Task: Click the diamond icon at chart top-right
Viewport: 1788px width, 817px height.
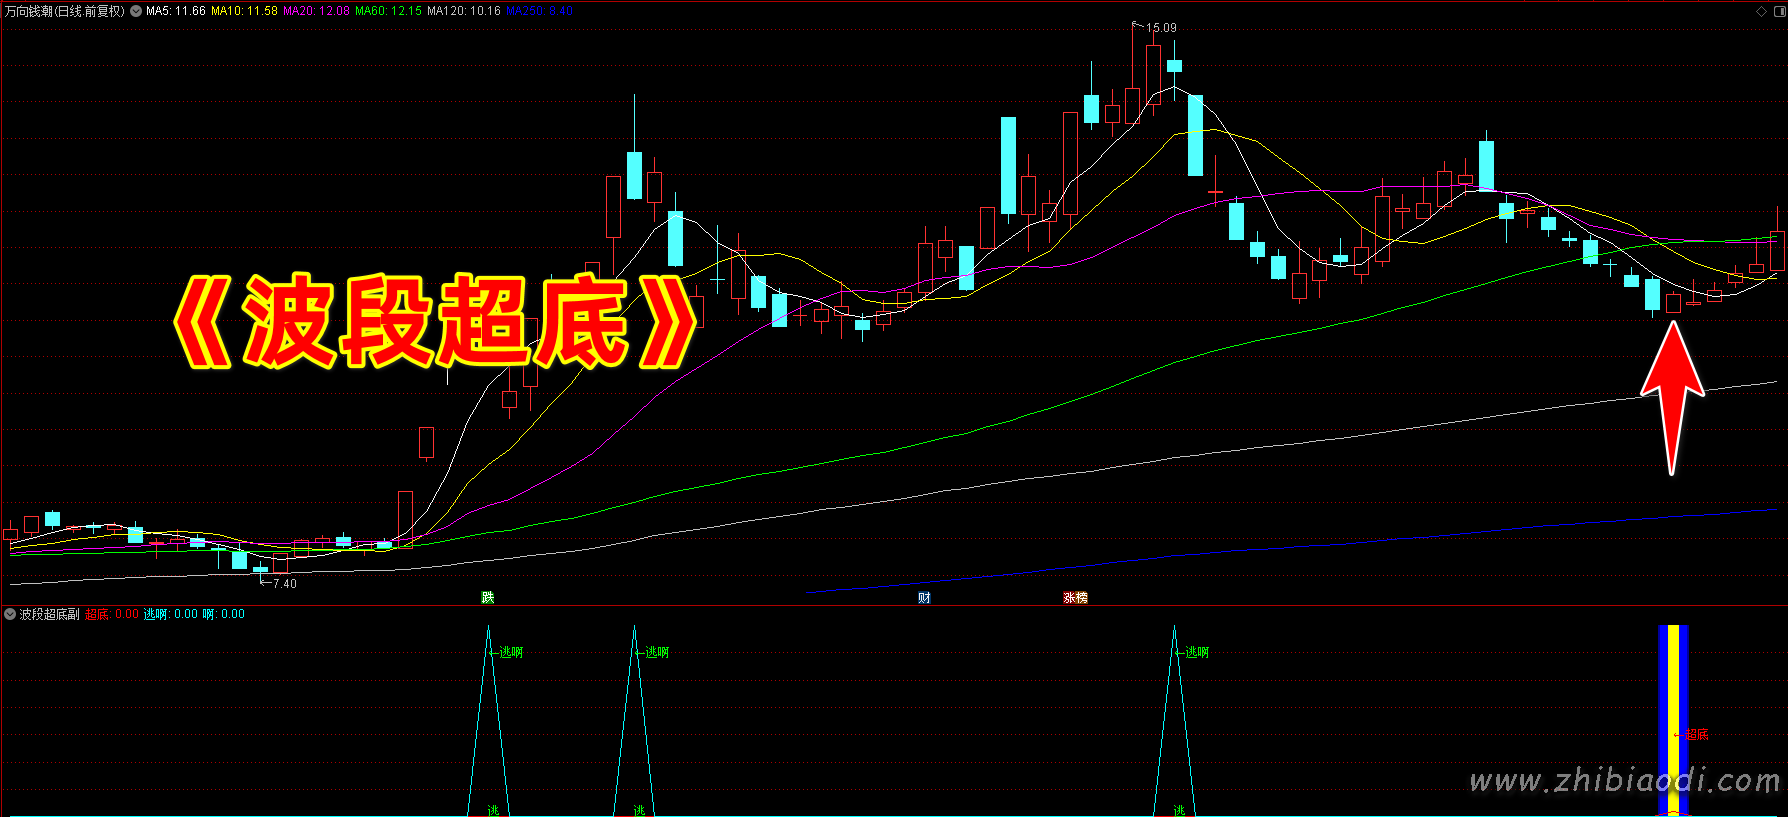Action: pyautogui.click(x=1761, y=11)
